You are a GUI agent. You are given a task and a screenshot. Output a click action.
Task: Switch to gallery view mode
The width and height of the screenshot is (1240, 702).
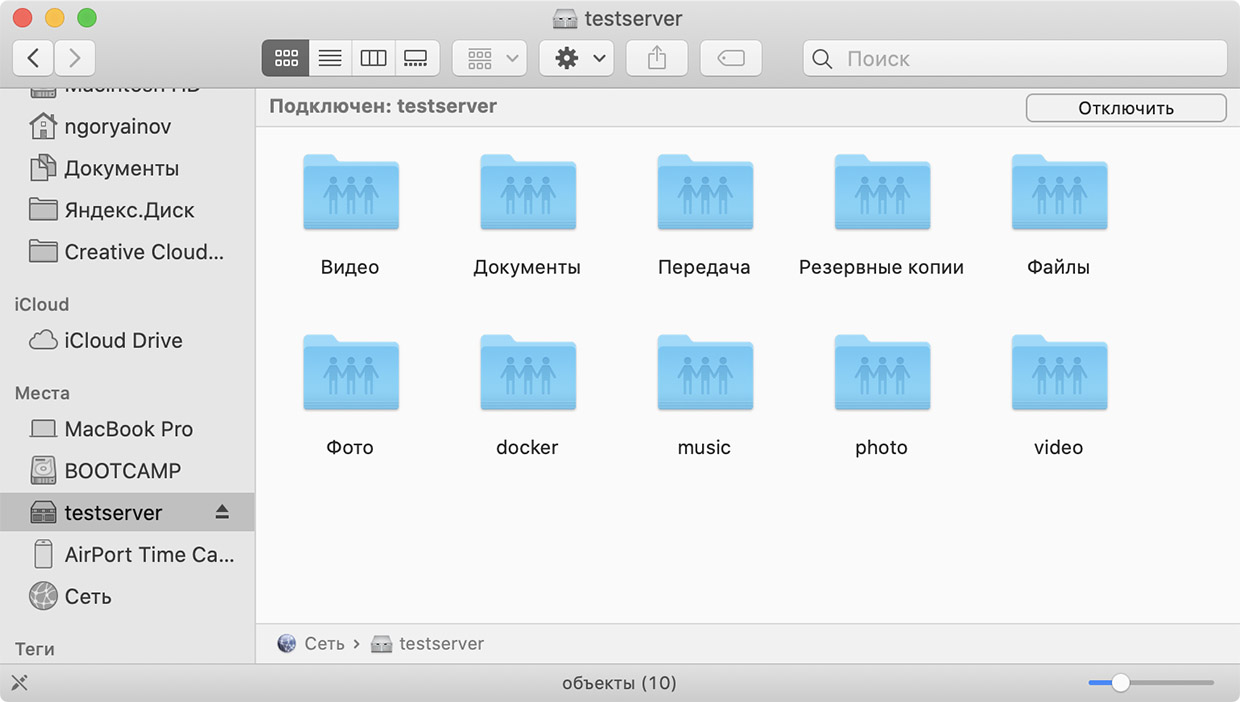tap(416, 58)
